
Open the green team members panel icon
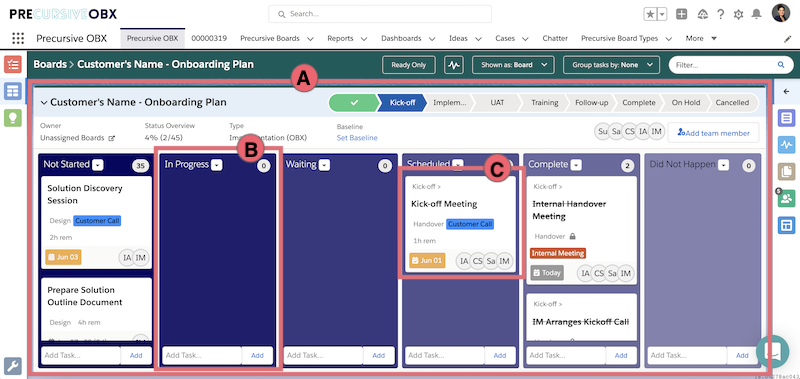(x=787, y=198)
